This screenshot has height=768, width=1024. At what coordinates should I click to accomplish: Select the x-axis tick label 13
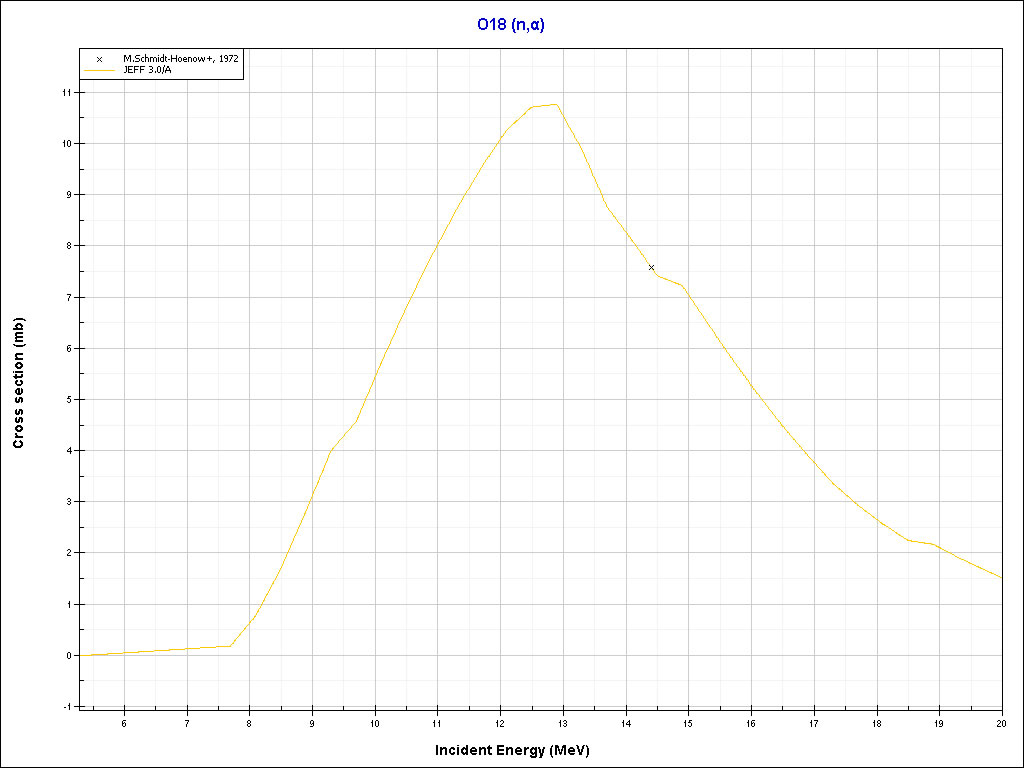(x=563, y=724)
